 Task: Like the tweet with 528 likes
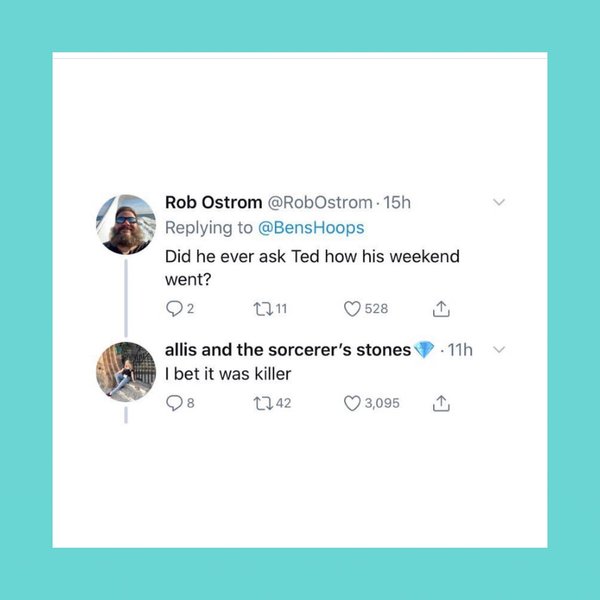click(350, 309)
